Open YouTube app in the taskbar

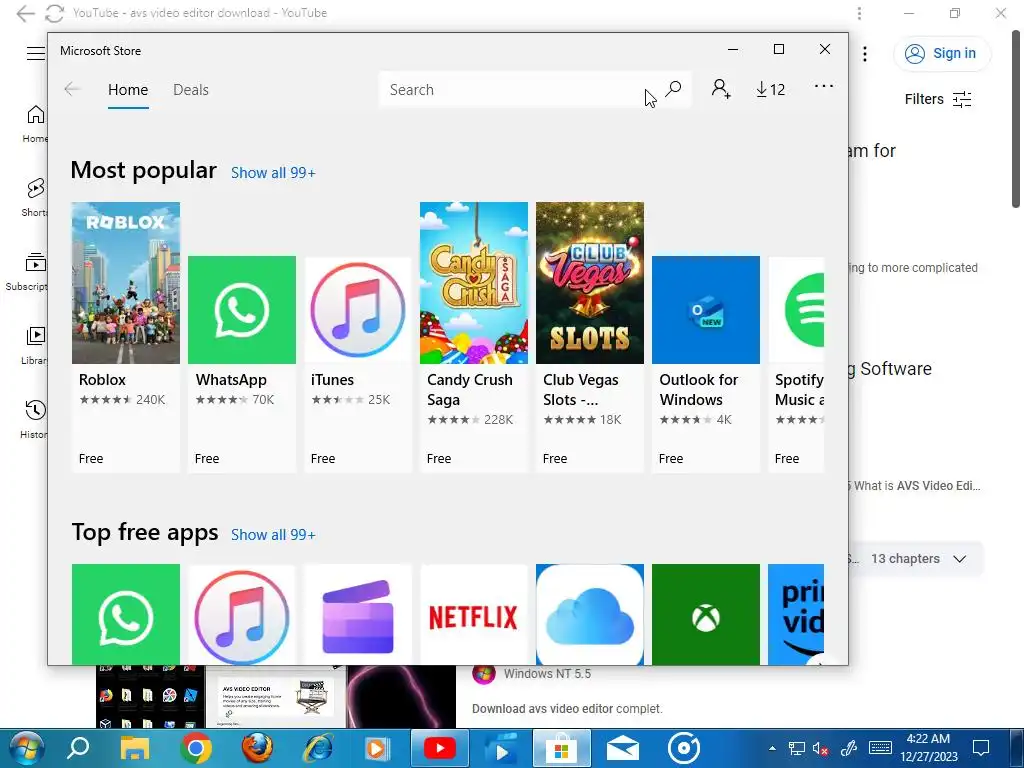(x=440, y=748)
